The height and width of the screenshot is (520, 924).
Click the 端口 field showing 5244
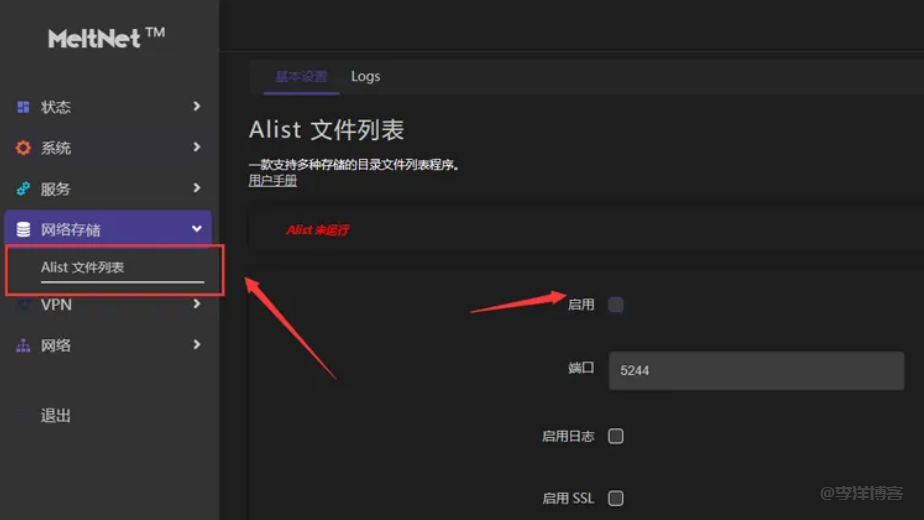click(x=755, y=370)
